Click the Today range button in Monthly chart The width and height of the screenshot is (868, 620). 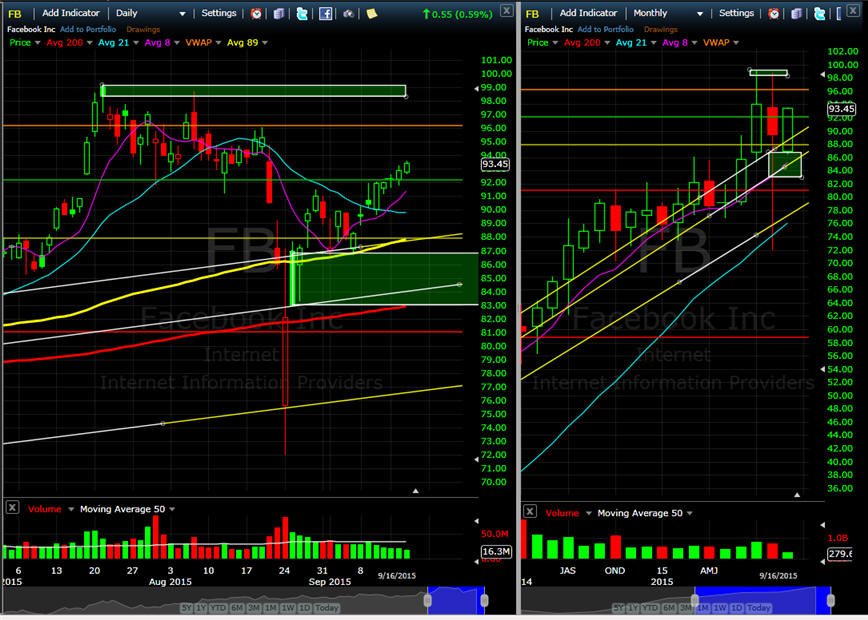coord(759,608)
